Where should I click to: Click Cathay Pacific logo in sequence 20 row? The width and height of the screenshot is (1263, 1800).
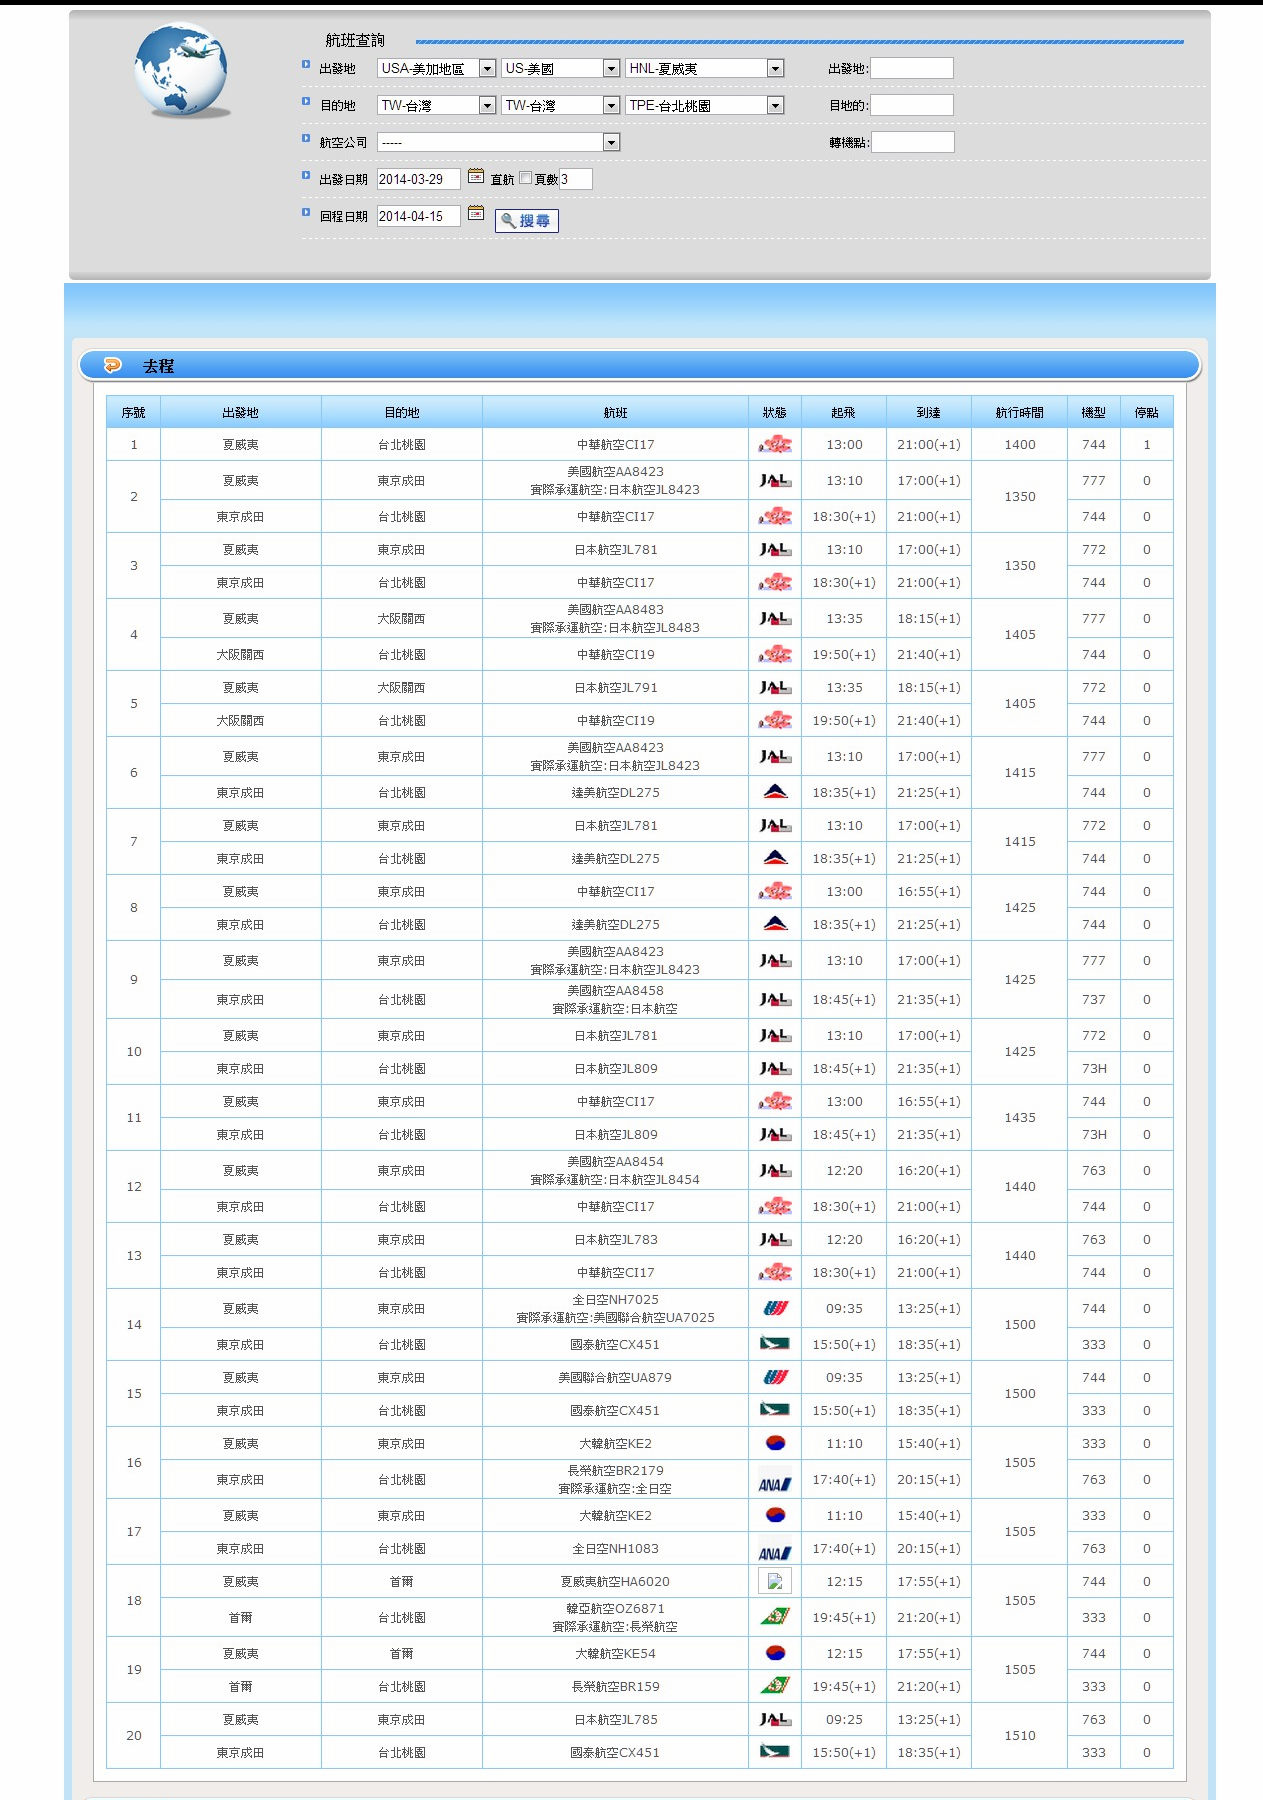[x=775, y=1753]
